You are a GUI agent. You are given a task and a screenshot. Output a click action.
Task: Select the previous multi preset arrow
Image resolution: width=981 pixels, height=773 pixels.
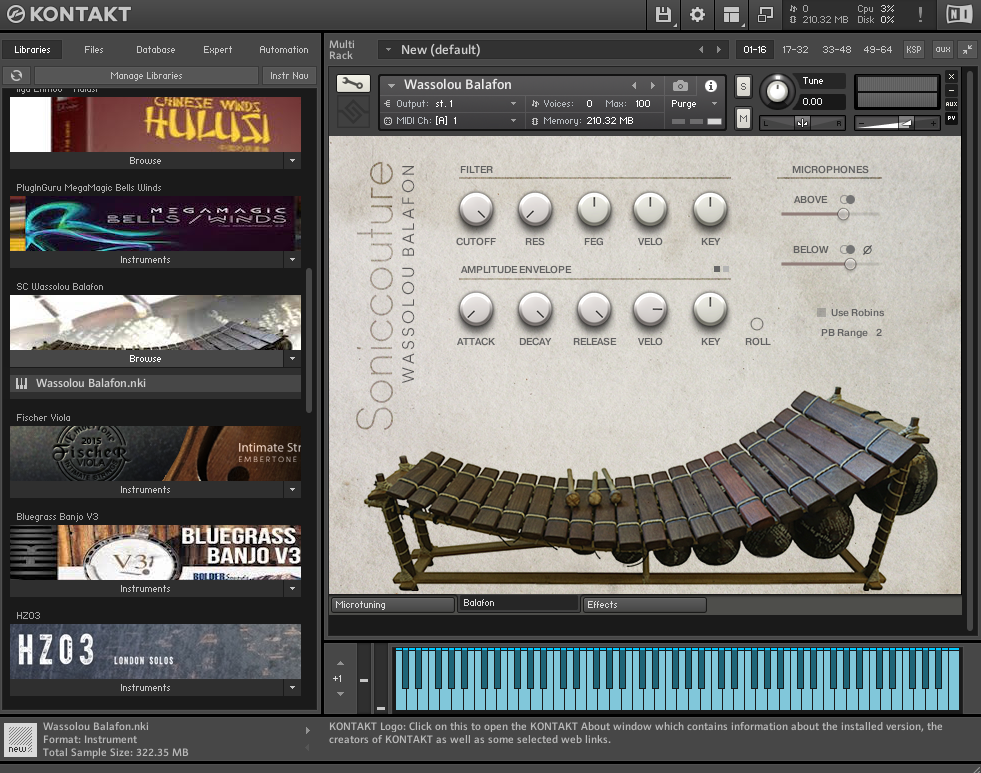[701, 49]
